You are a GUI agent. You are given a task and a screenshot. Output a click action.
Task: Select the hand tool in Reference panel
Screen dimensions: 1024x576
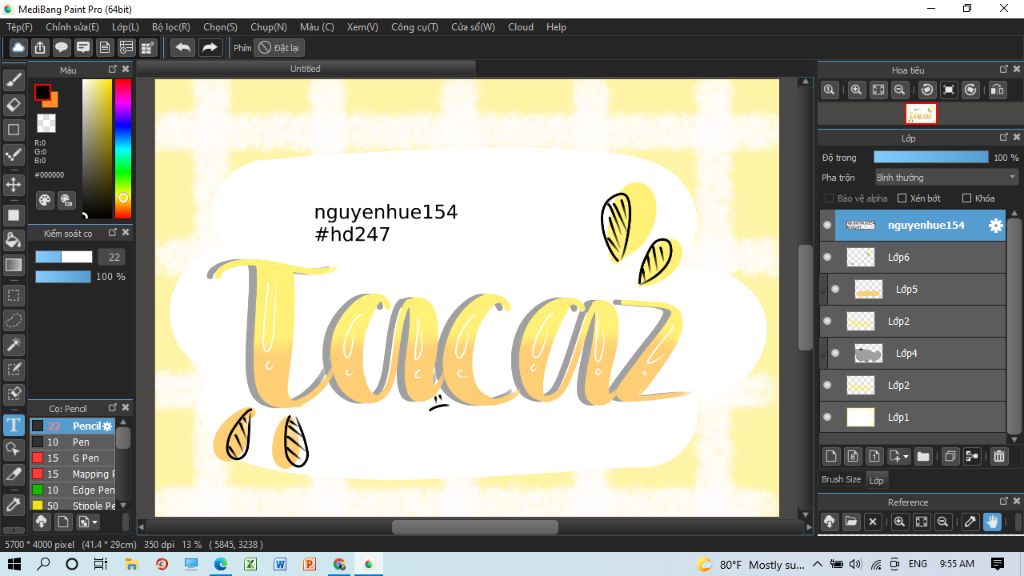tap(992, 521)
